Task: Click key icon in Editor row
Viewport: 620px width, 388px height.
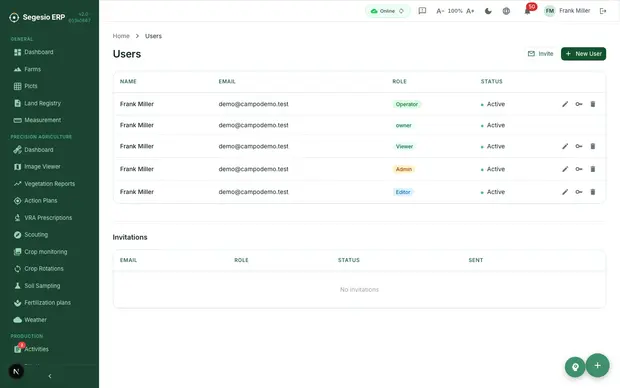Action: click(579, 192)
